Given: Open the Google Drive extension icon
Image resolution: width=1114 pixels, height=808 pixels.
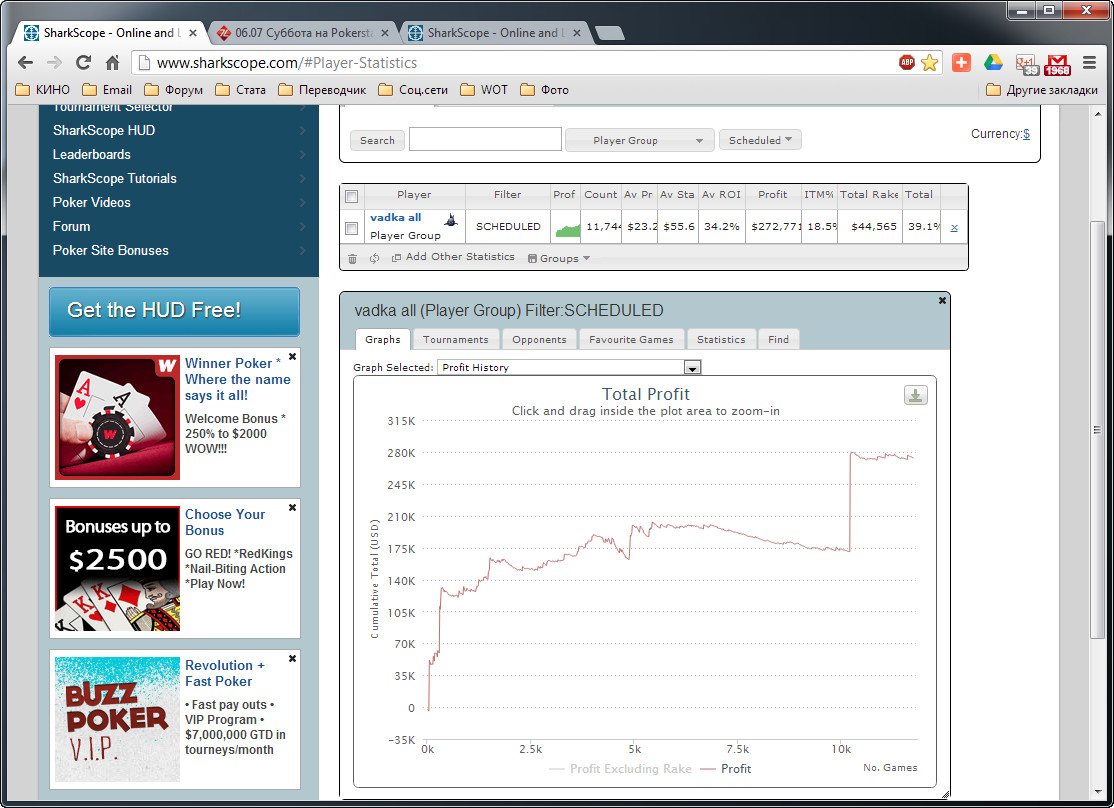Looking at the screenshot, I should point(993,63).
